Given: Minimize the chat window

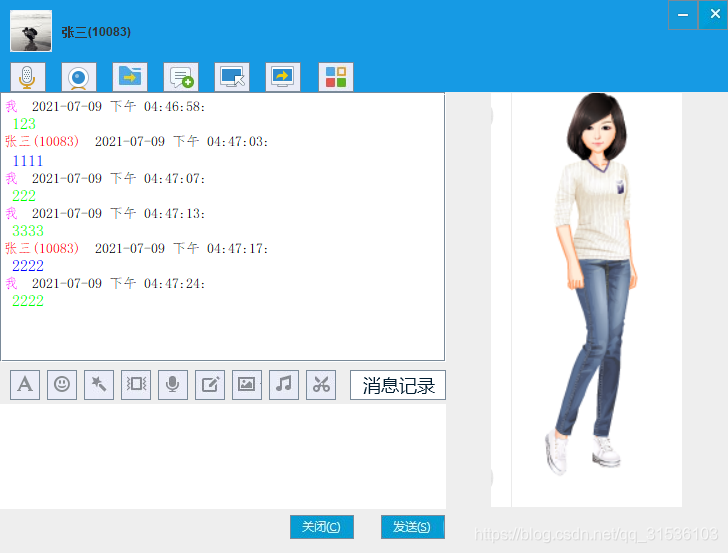Looking at the screenshot, I should pyautogui.click(x=683, y=15).
